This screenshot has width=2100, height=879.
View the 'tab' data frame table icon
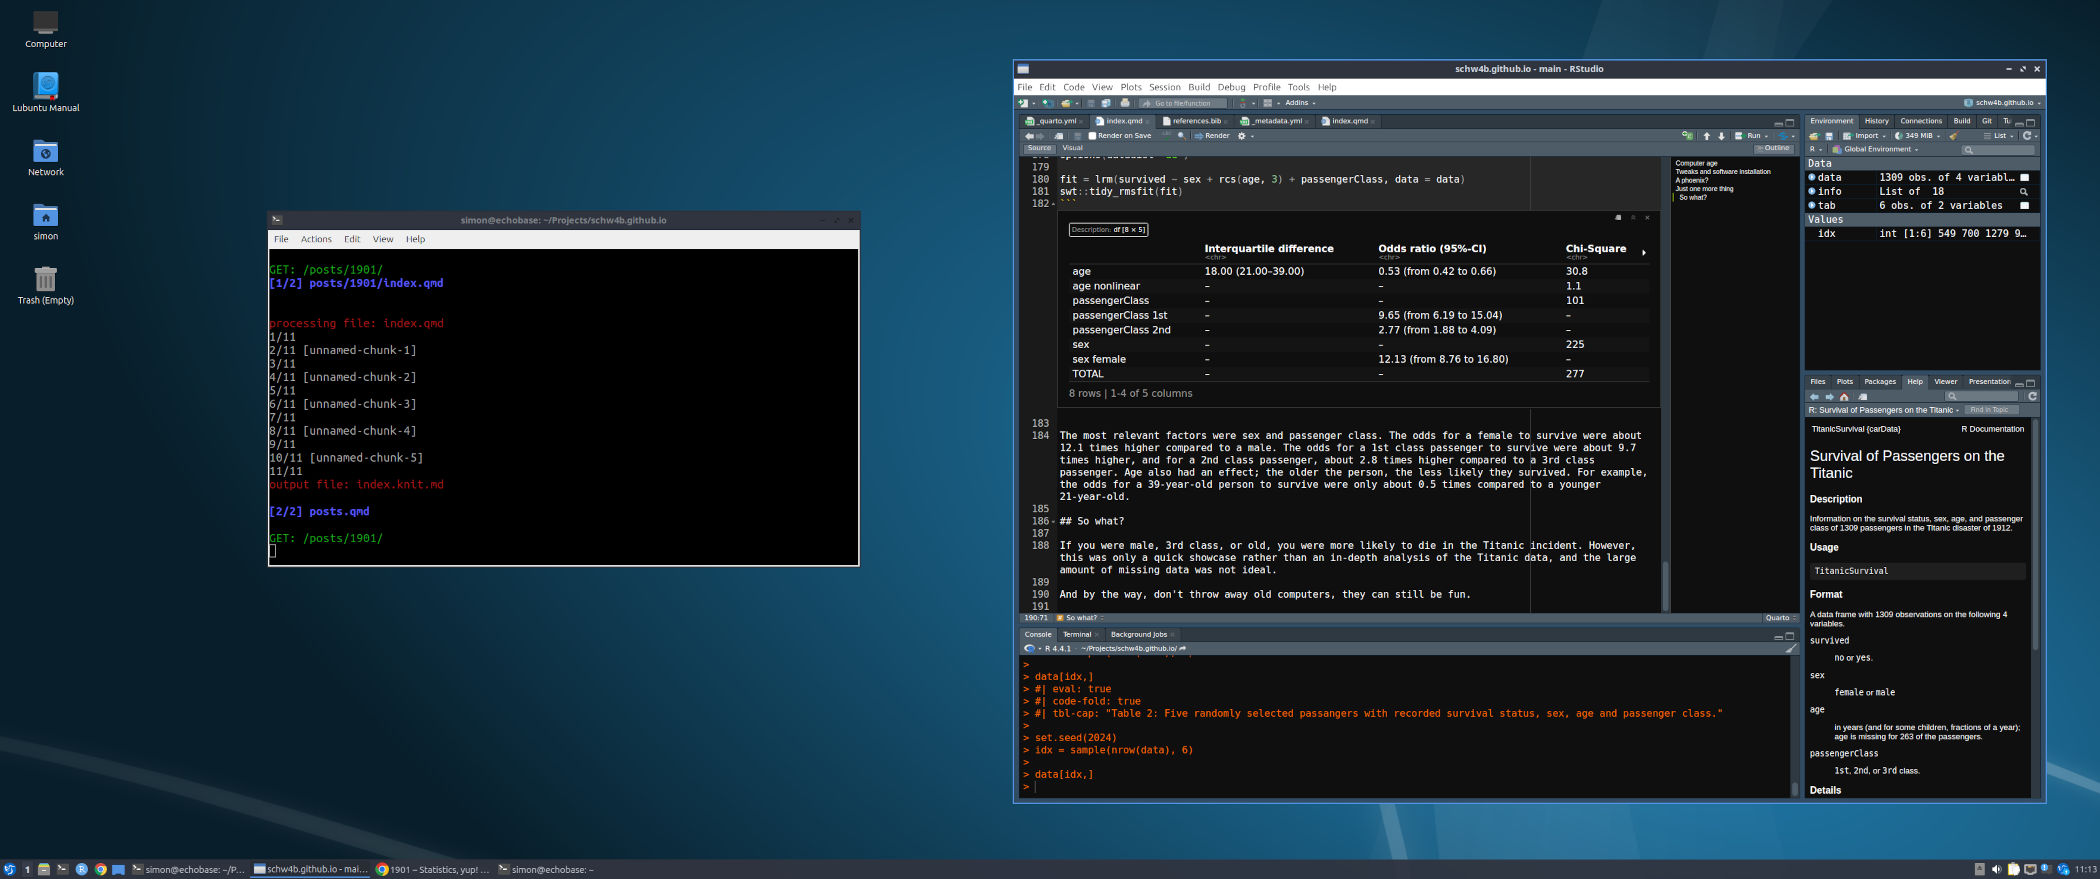tap(2025, 206)
